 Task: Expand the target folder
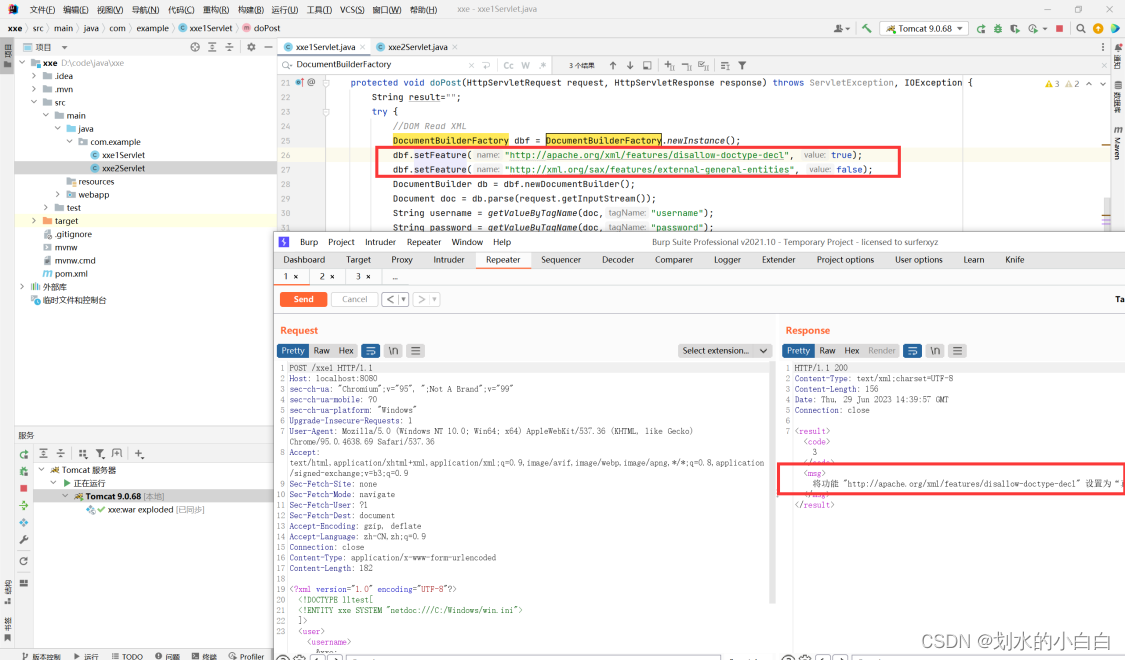pos(34,221)
